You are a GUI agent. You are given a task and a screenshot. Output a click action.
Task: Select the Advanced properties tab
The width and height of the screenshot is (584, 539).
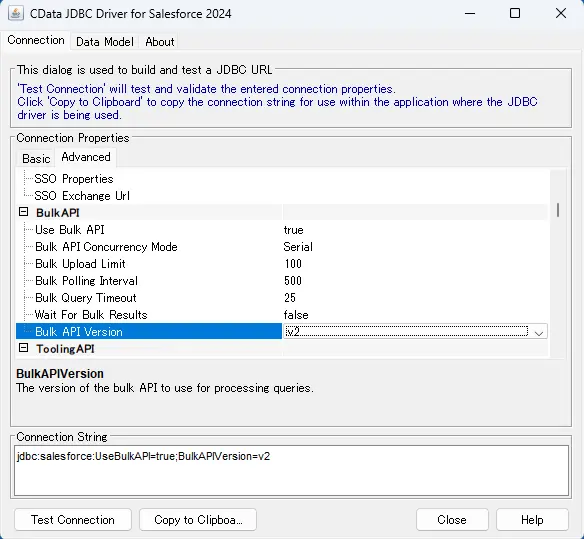point(86,157)
